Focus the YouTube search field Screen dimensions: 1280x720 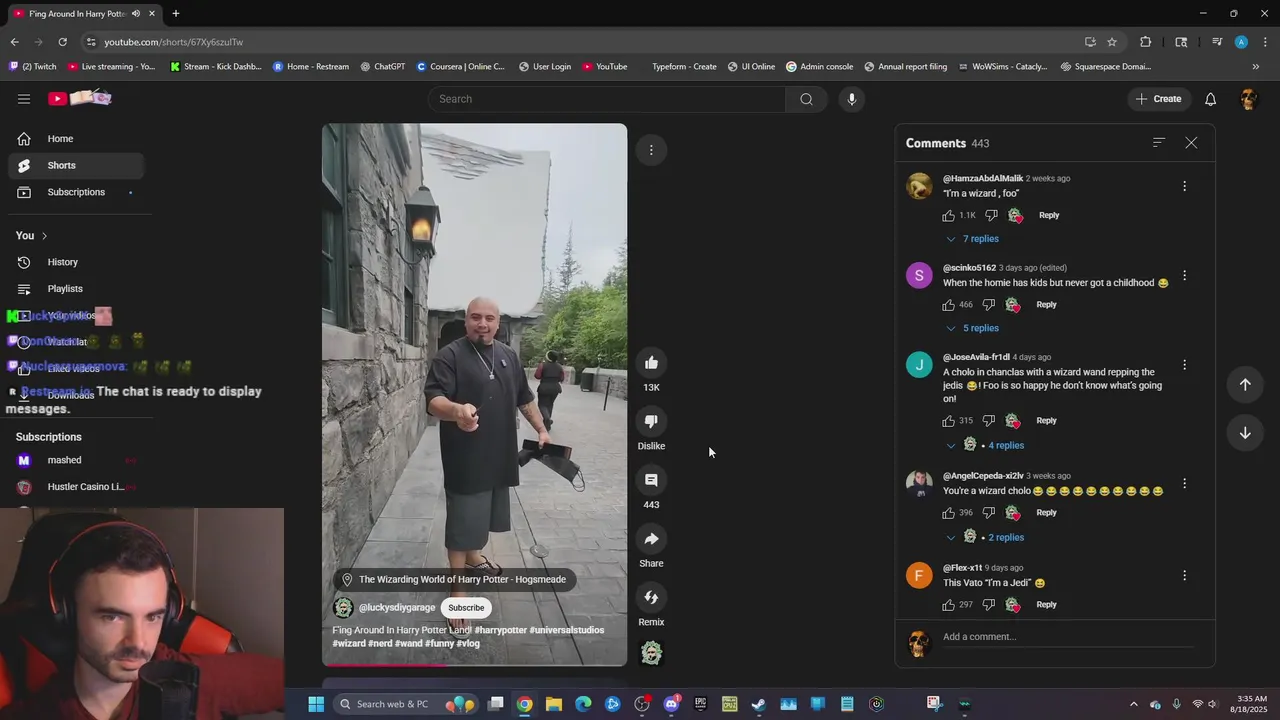pos(607,99)
